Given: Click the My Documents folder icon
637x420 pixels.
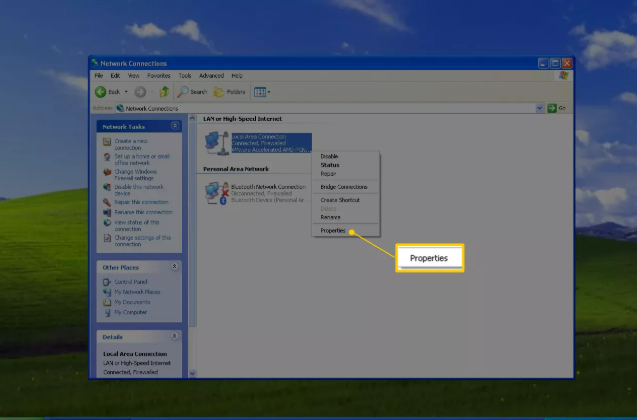Looking at the screenshot, I should (x=107, y=302).
